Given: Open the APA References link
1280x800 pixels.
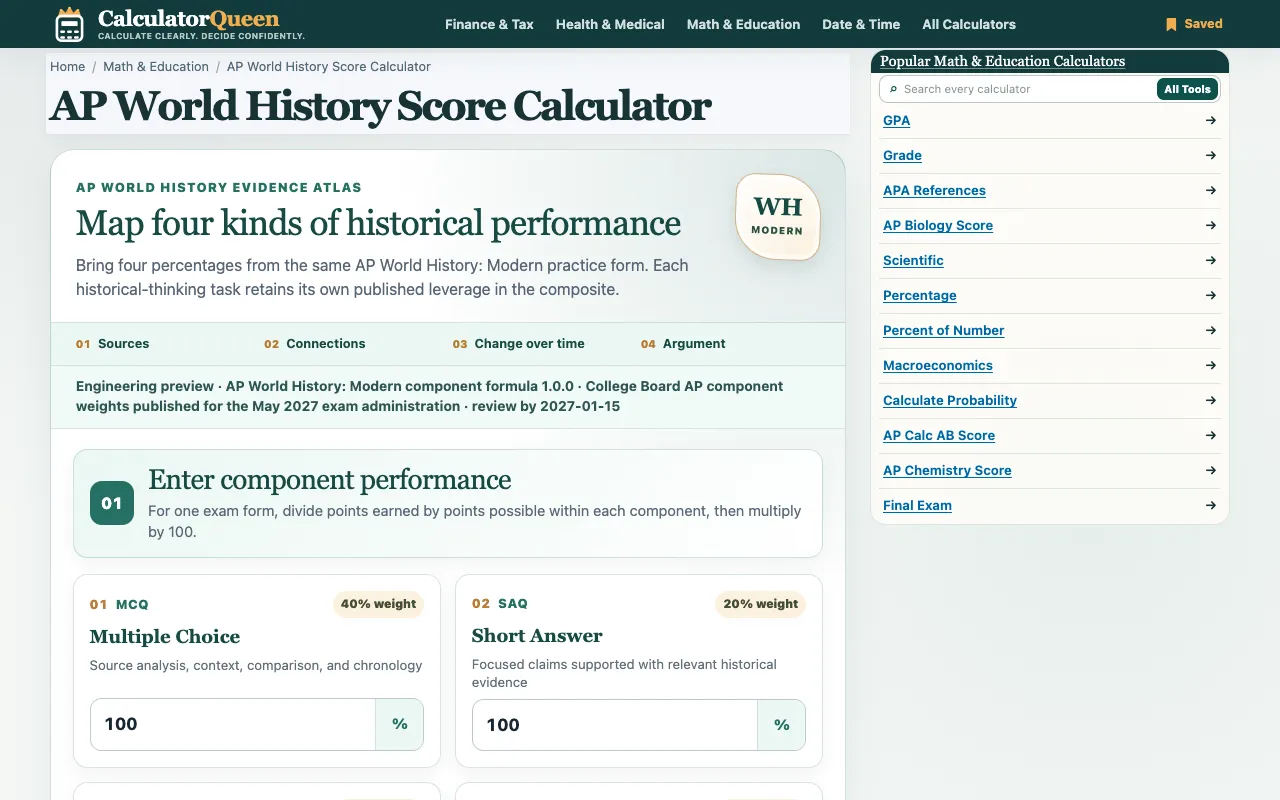Looking at the screenshot, I should coord(934,190).
